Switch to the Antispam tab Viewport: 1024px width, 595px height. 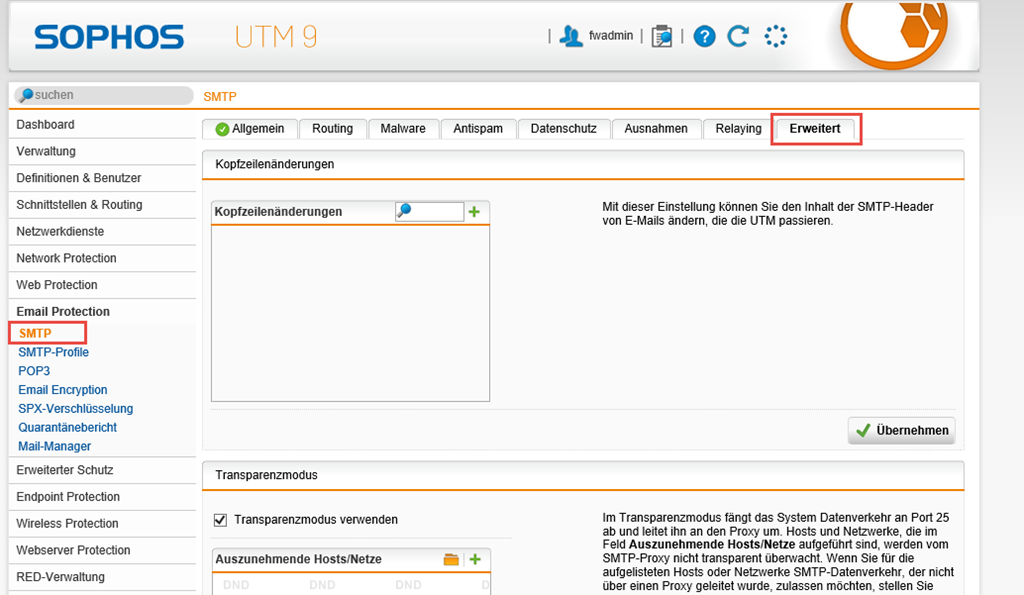click(x=478, y=129)
